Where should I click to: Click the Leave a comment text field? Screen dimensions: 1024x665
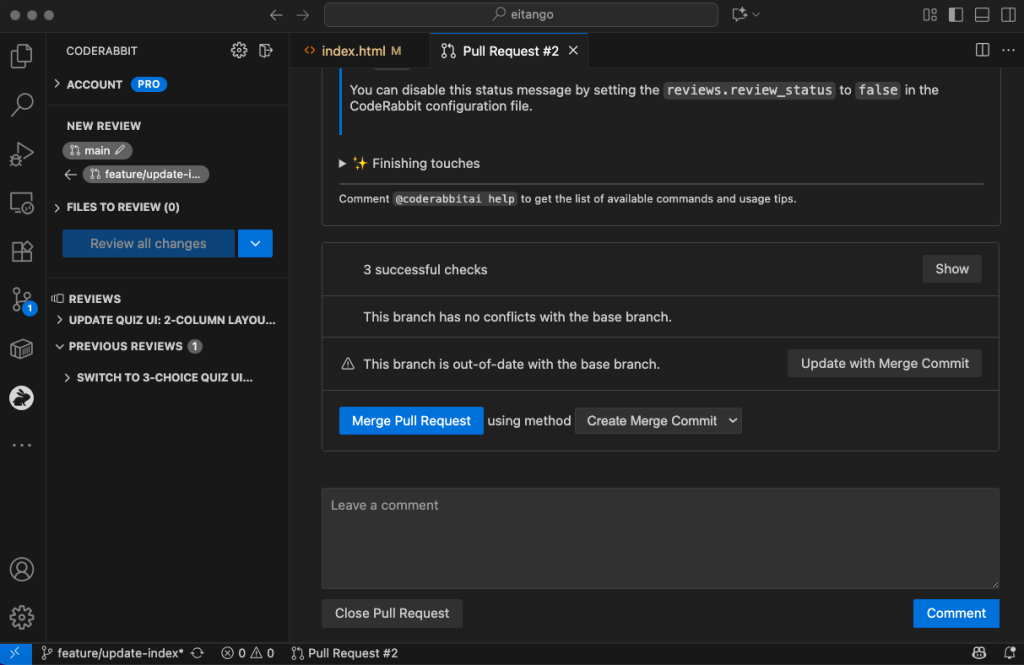pyautogui.click(x=660, y=538)
